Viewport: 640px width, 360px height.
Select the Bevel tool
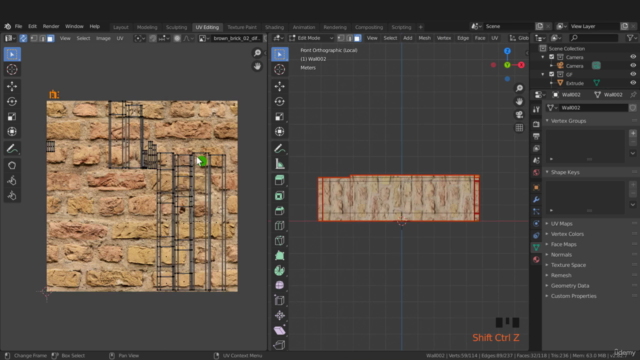[x=280, y=211]
